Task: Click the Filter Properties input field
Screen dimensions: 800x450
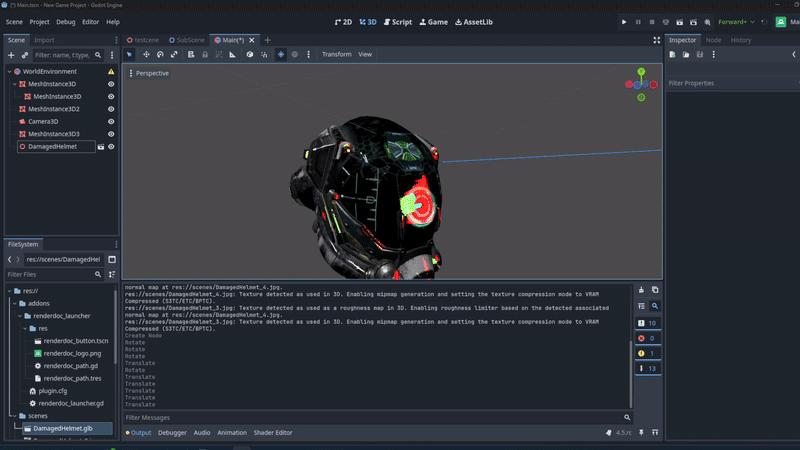Action: click(x=730, y=83)
